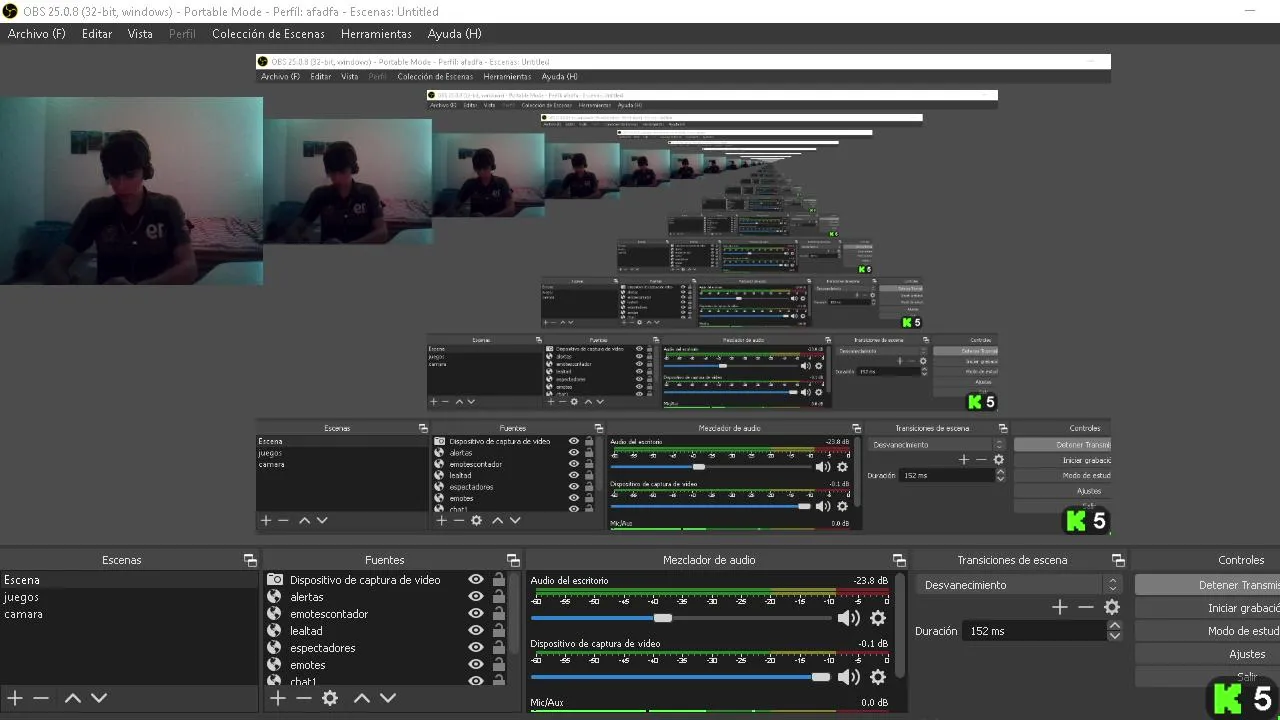Image resolution: width=1280 pixels, height=720 pixels.
Task: Move selected source down in Fuentes
Action: click(388, 698)
